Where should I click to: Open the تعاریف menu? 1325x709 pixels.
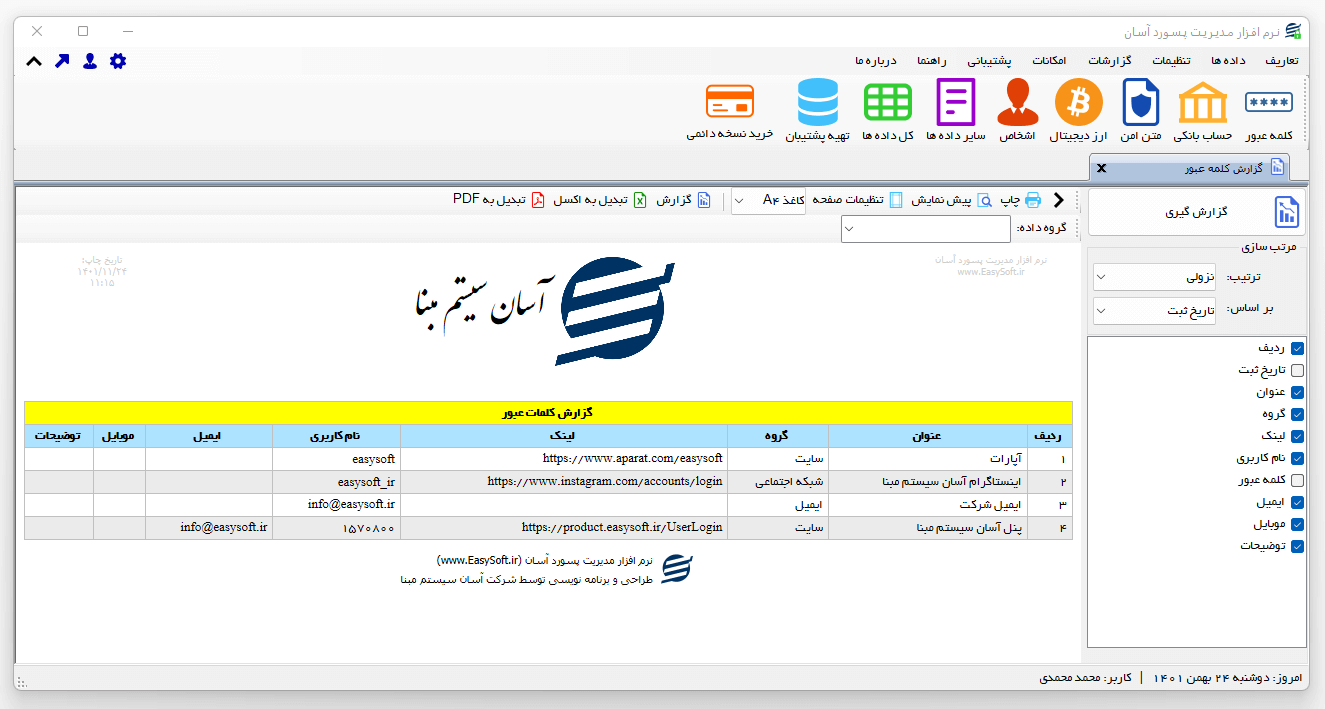(x=1281, y=60)
